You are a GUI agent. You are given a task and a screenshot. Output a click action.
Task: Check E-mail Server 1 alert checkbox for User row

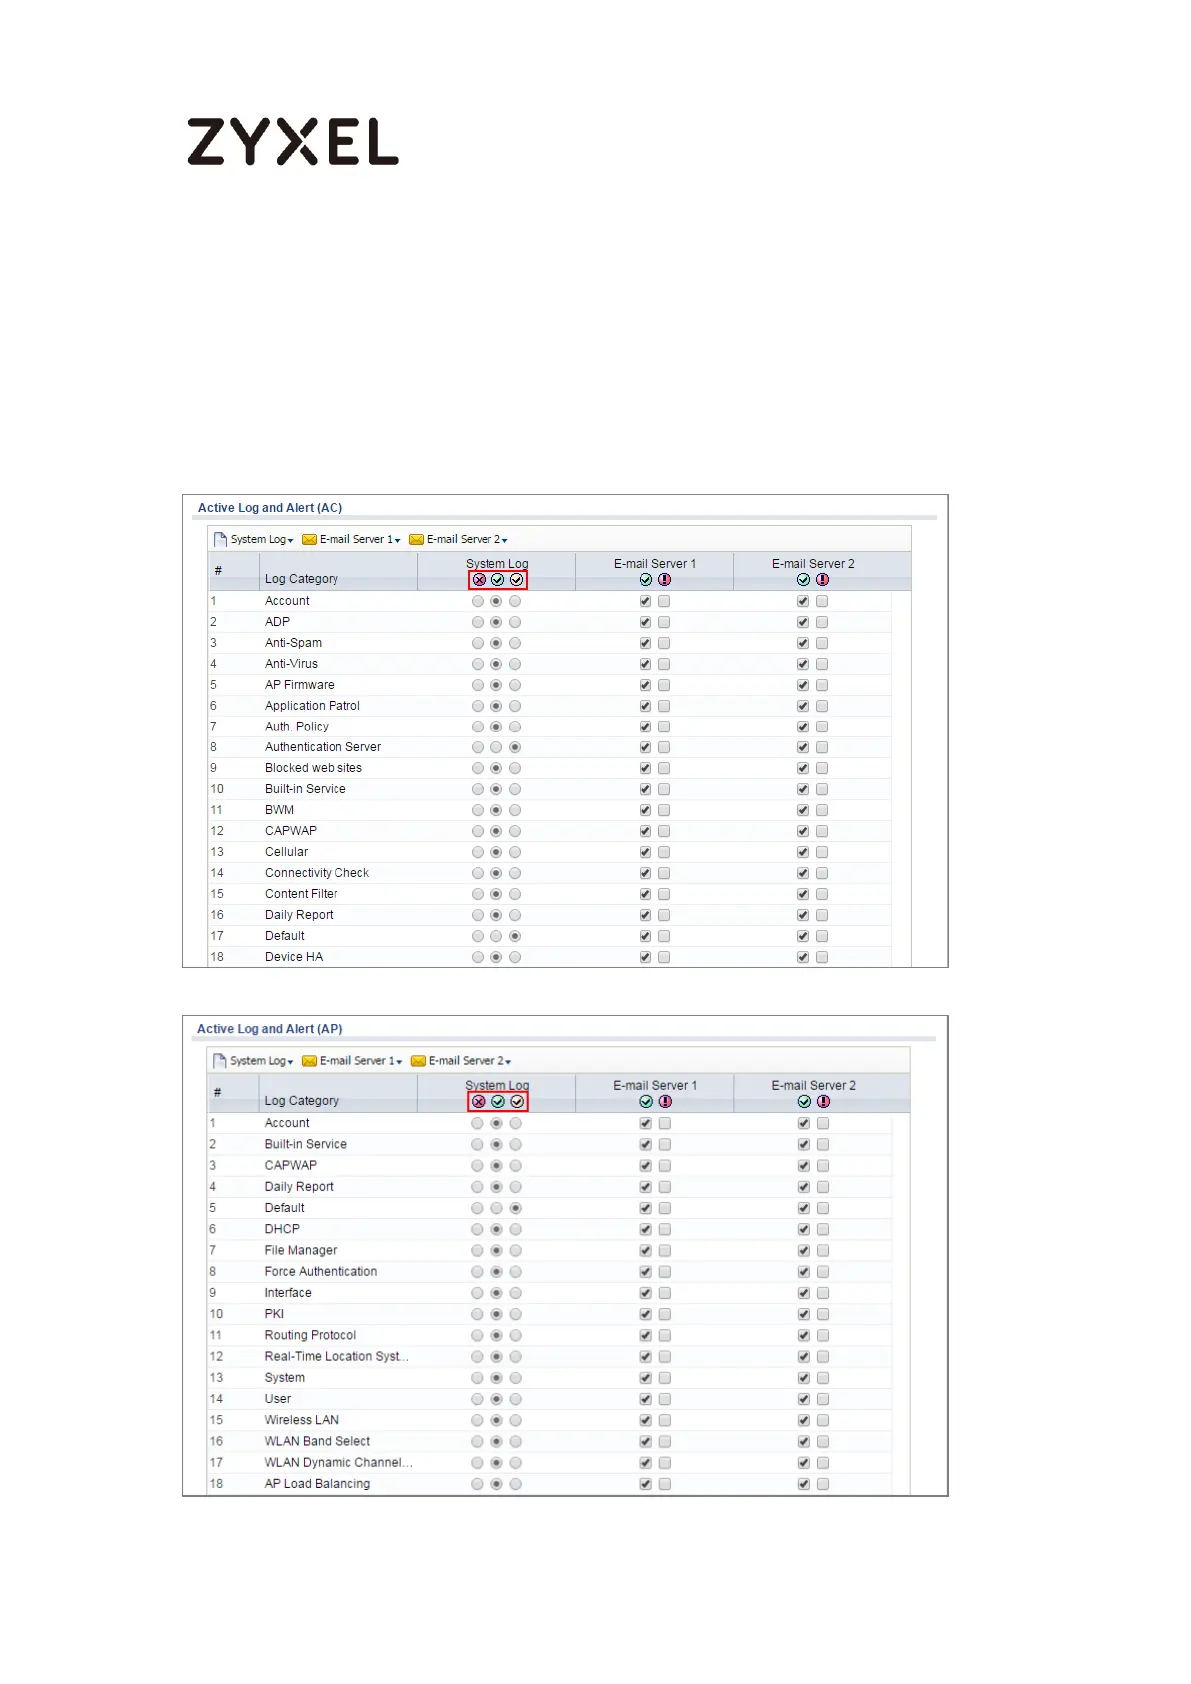coord(666,1400)
